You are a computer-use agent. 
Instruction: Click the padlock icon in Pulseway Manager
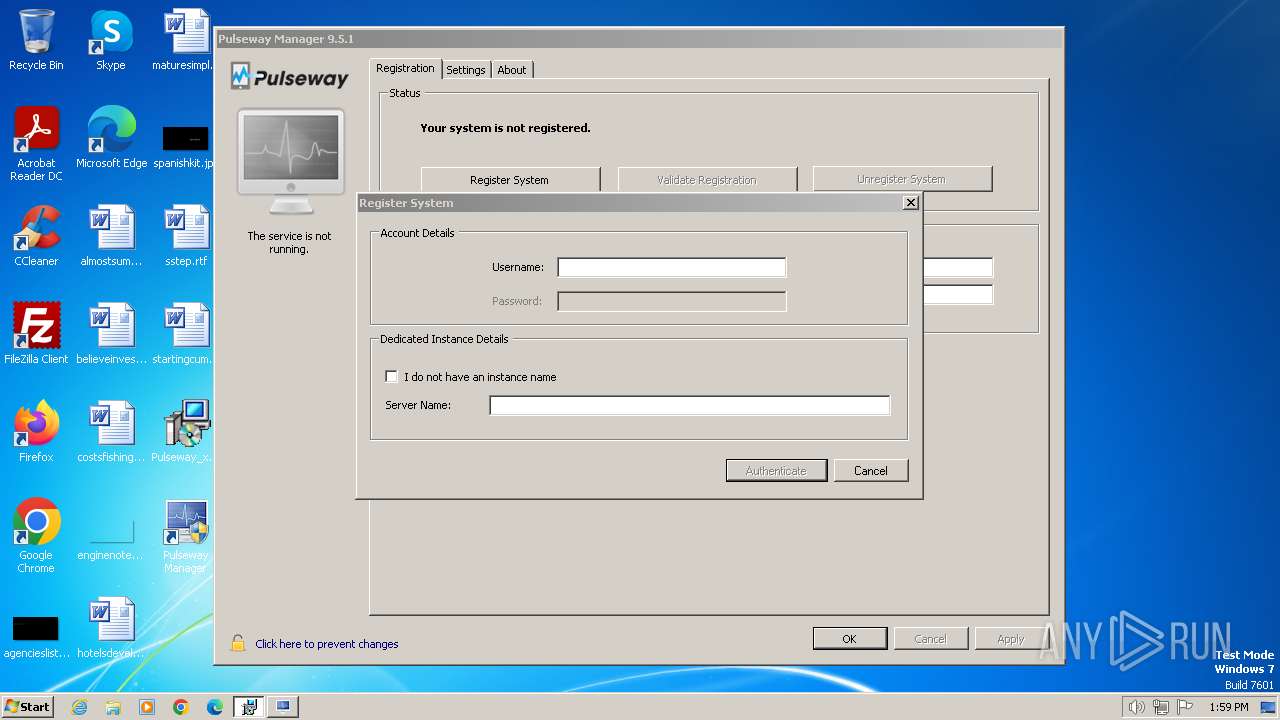tap(238, 643)
